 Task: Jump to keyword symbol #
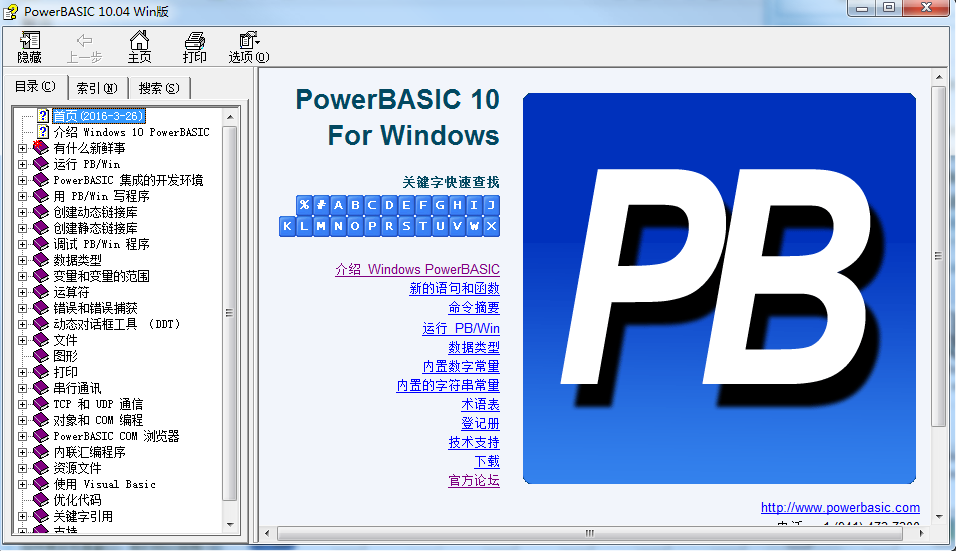click(x=321, y=205)
